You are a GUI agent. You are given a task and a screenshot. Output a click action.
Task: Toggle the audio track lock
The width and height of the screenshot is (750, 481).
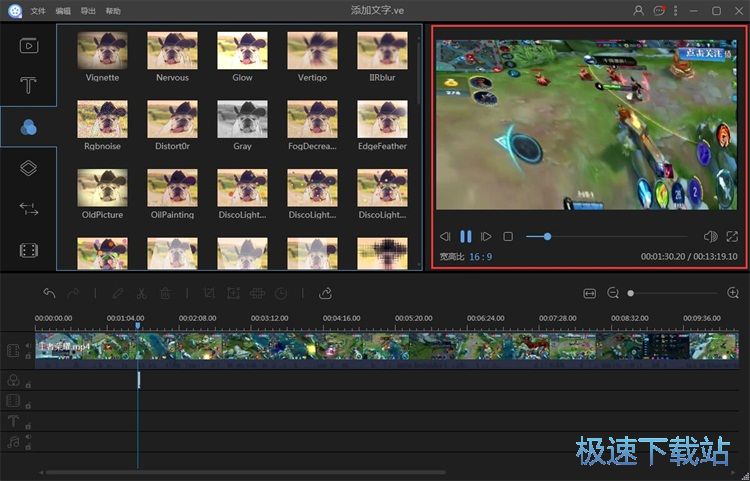tap(28, 447)
